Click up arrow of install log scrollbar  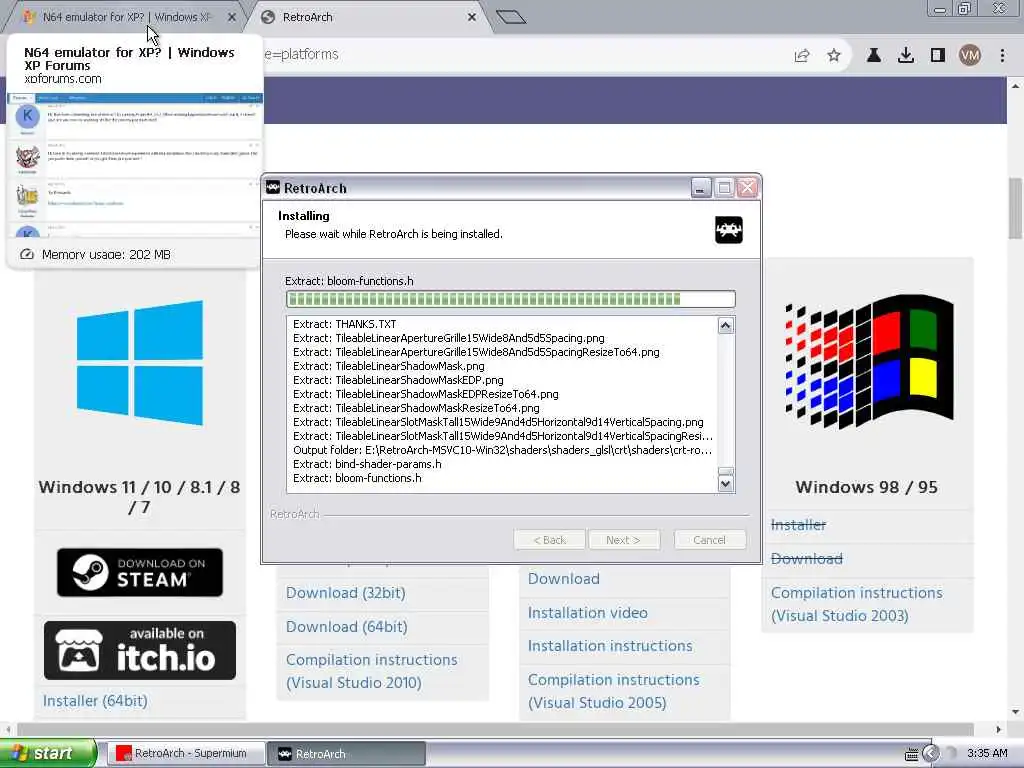[726, 325]
